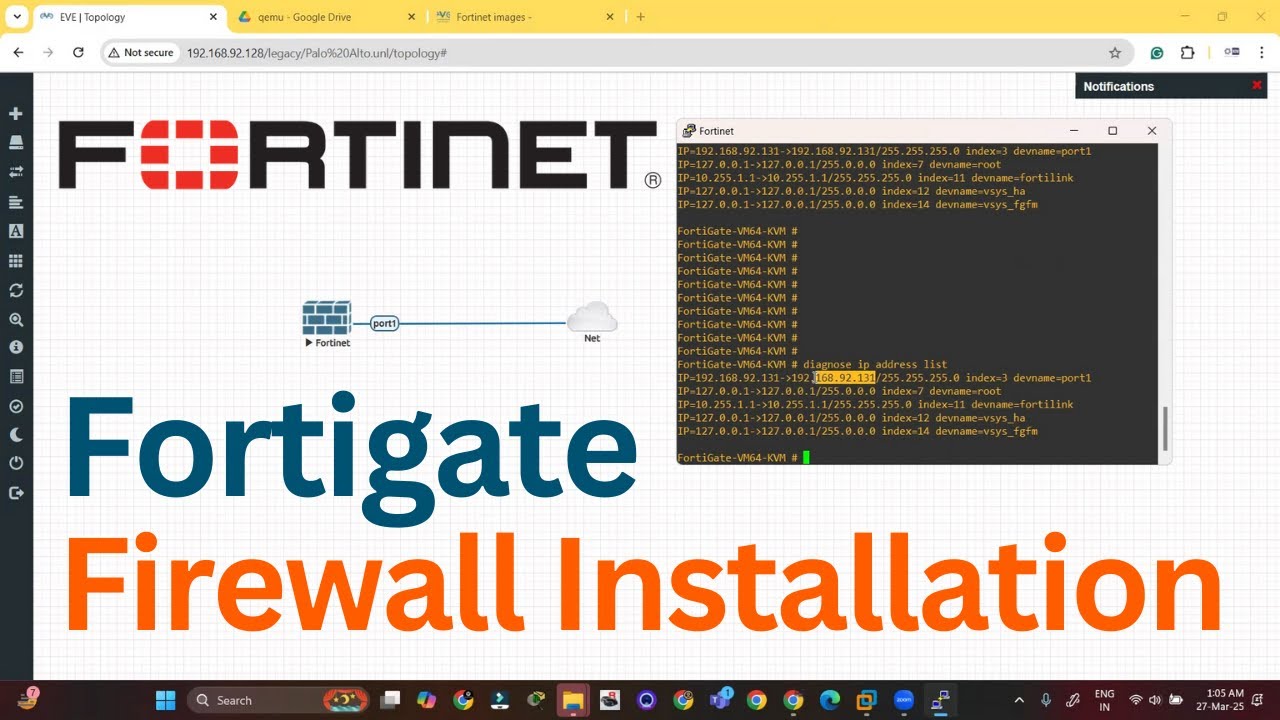Close the Notifications panel
The width and height of the screenshot is (1280, 720).
[1256, 86]
